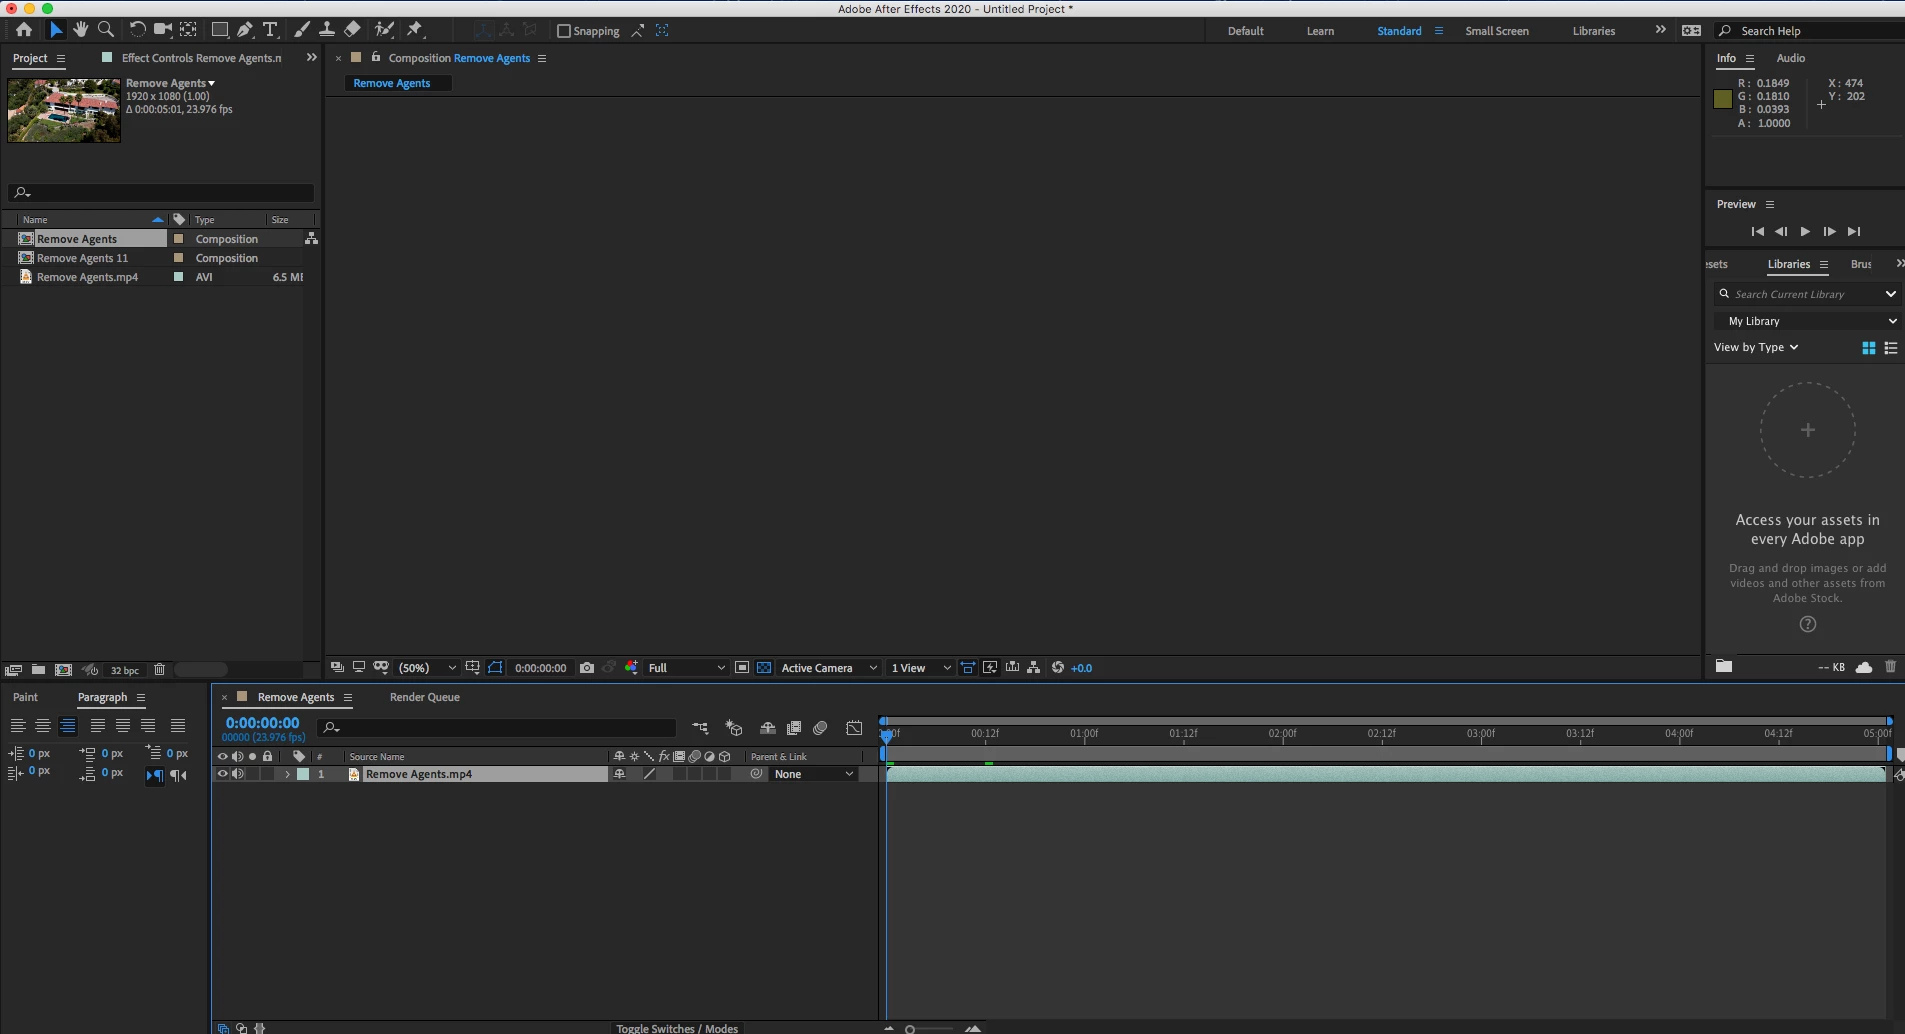Play the composition preview
This screenshot has height=1034, width=1905.
click(1805, 231)
